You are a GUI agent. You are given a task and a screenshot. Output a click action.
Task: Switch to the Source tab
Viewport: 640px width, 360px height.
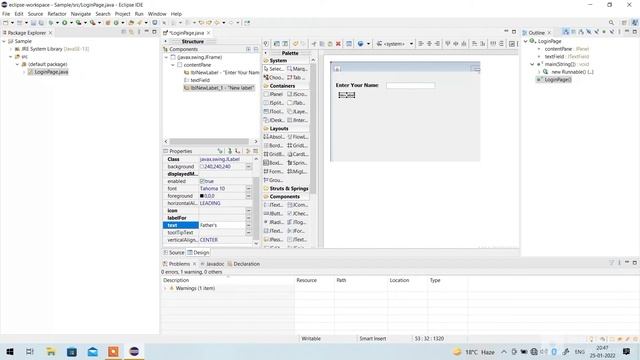click(x=174, y=253)
